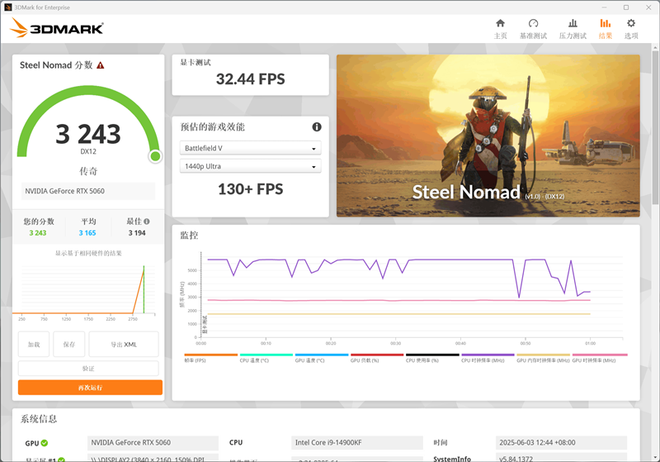This screenshot has height=462, width=660.
Task: Open the Battlefield V game dropdown
Action: pos(250,148)
